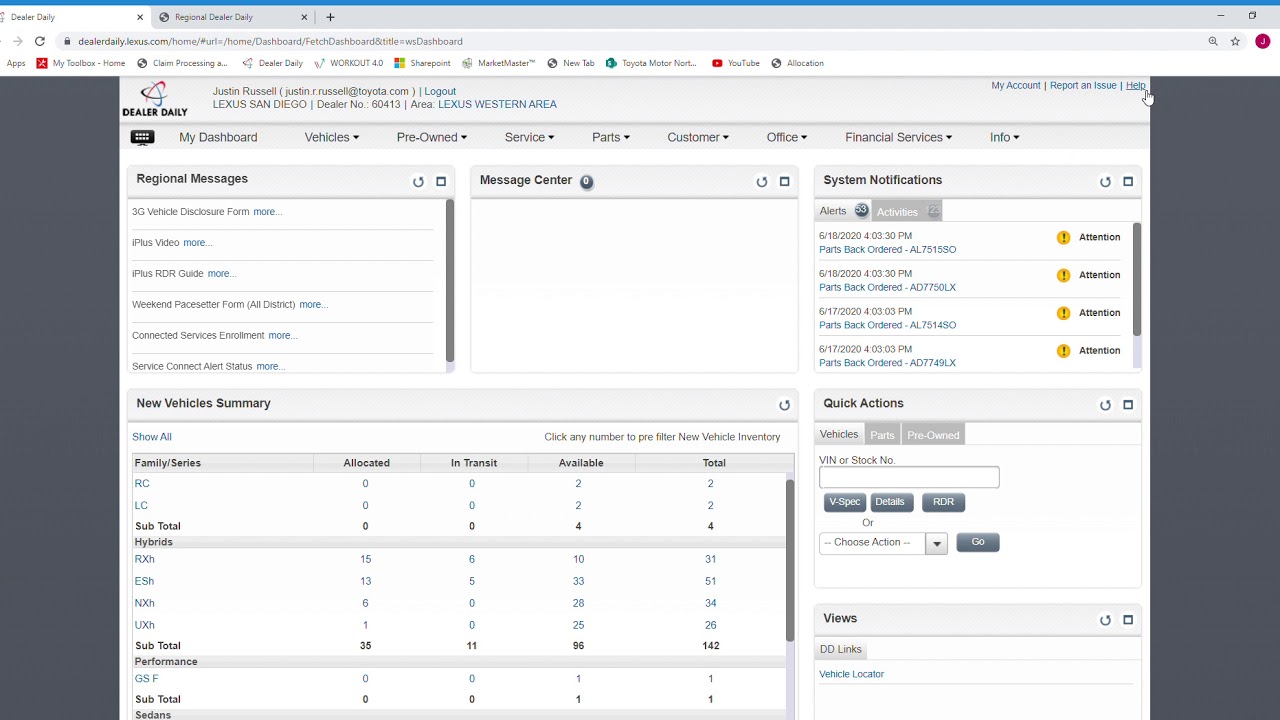Image resolution: width=1280 pixels, height=720 pixels.
Task: Open the YouTube bookmark
Action: pos(735,63)
